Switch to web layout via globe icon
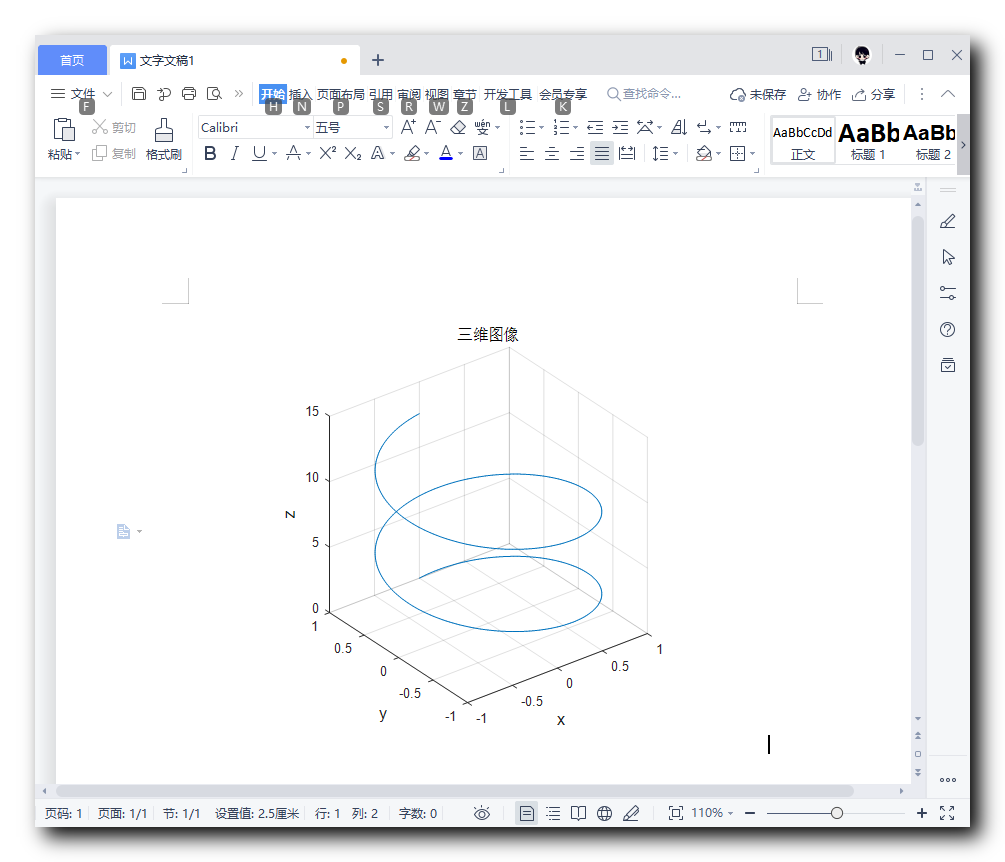The width and height of the screenshot is (1005, 862). click(604, 813)
